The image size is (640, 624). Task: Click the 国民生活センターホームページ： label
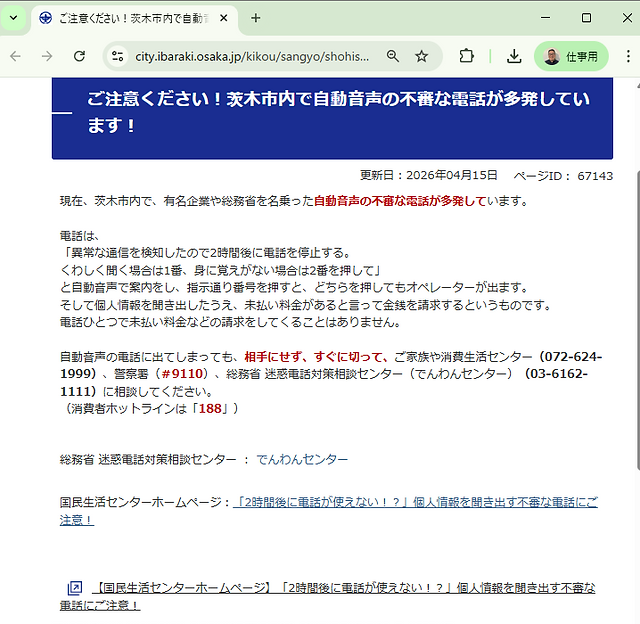[x=145, y=502]
